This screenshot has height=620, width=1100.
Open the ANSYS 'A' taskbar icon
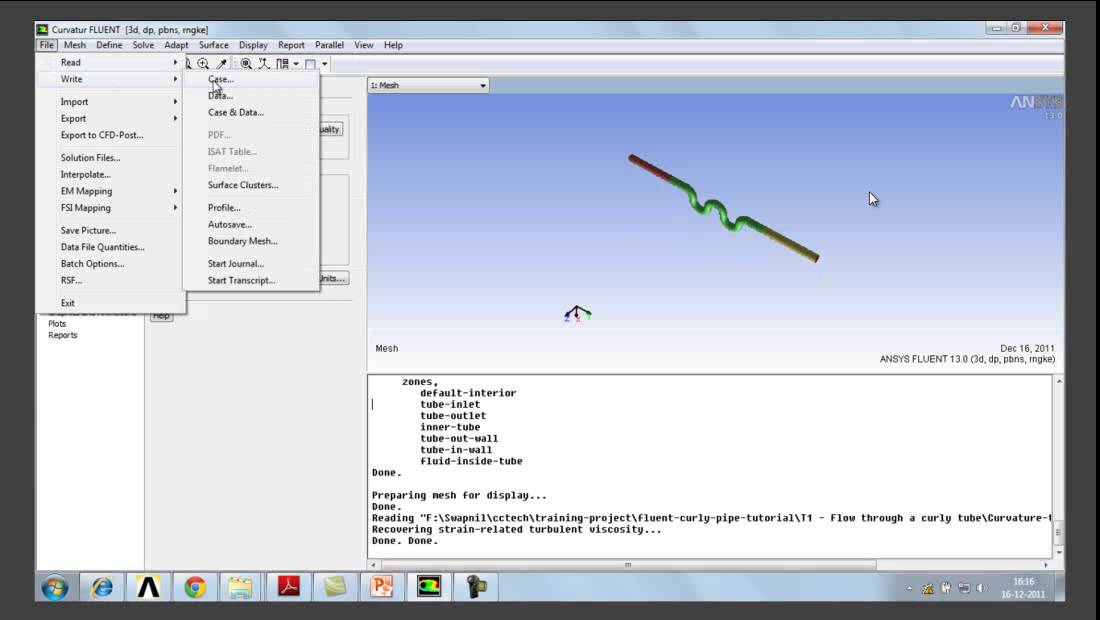point(148,587)
